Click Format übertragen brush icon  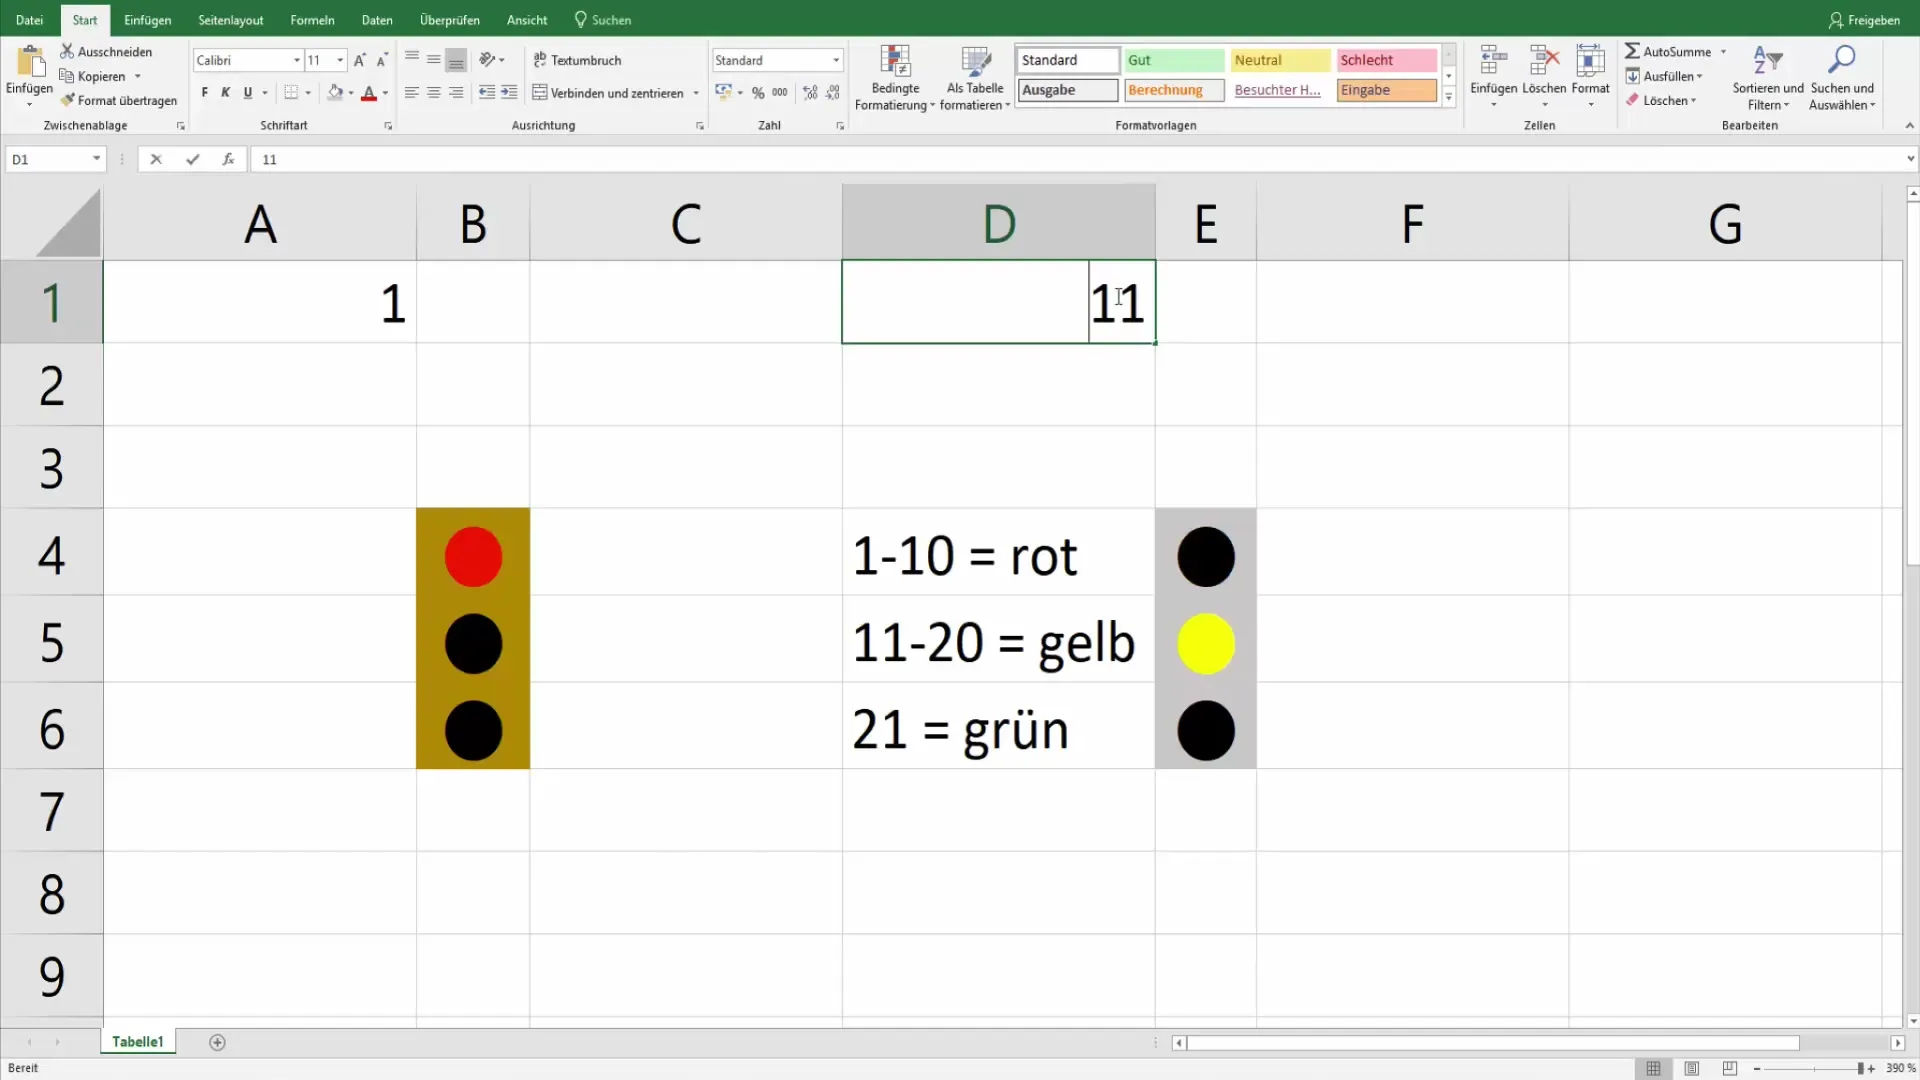(x=67, y=100)
